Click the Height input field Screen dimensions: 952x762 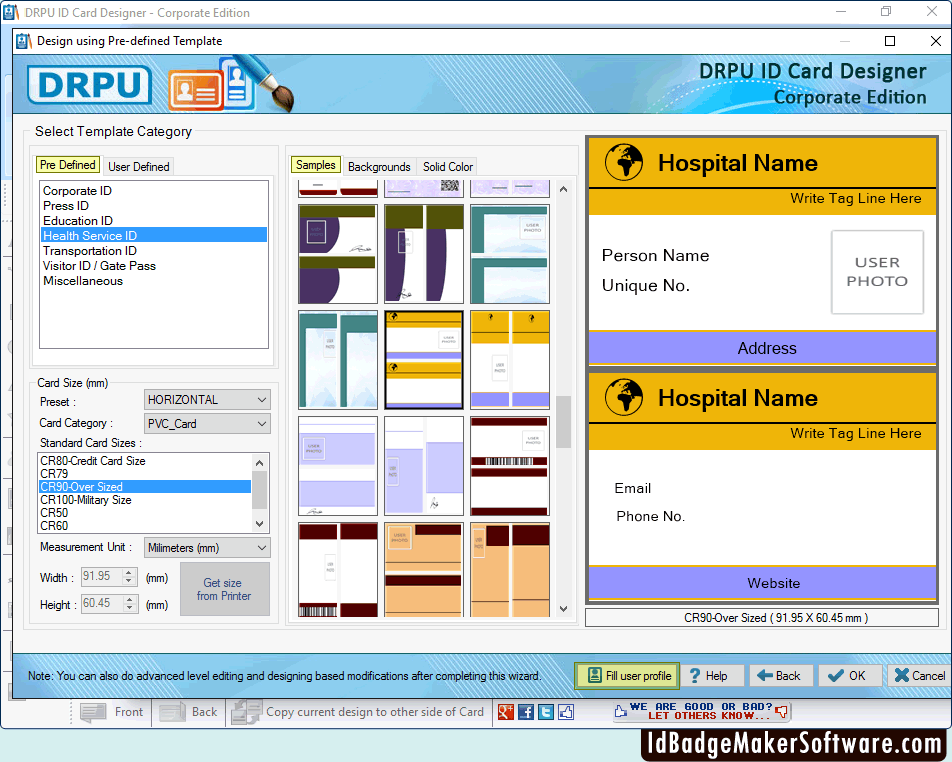click(102, 603)
